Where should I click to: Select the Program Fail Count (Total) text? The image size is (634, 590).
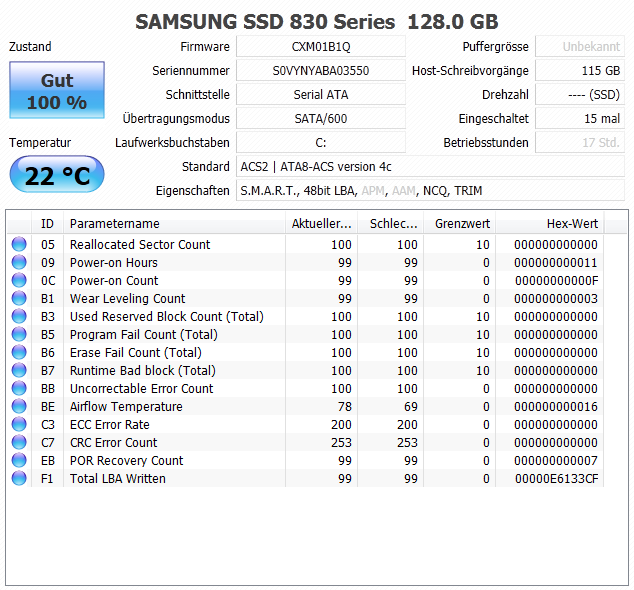point(144,334)
